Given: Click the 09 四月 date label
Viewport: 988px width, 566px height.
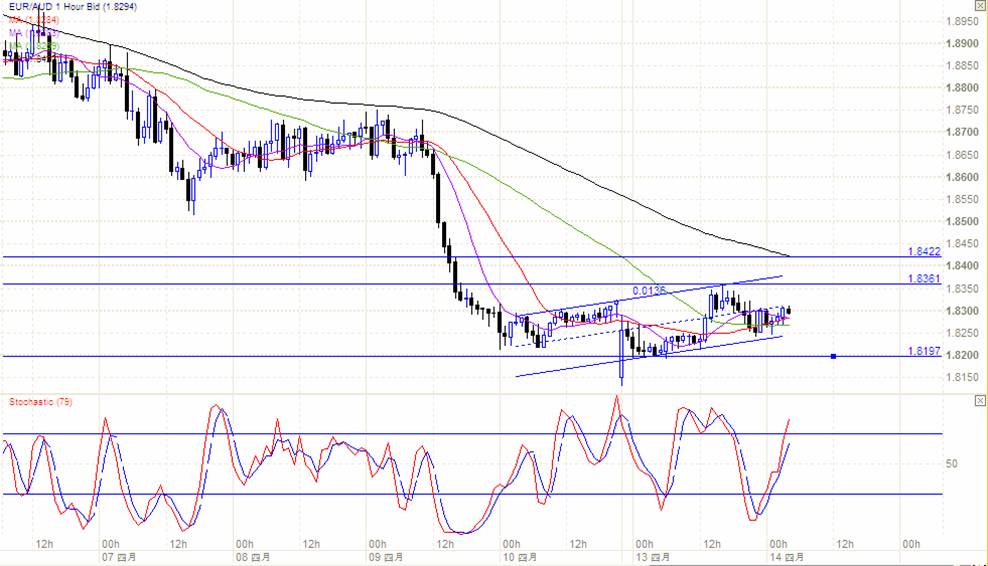Looking at the screenshot, I should (386, 558).
